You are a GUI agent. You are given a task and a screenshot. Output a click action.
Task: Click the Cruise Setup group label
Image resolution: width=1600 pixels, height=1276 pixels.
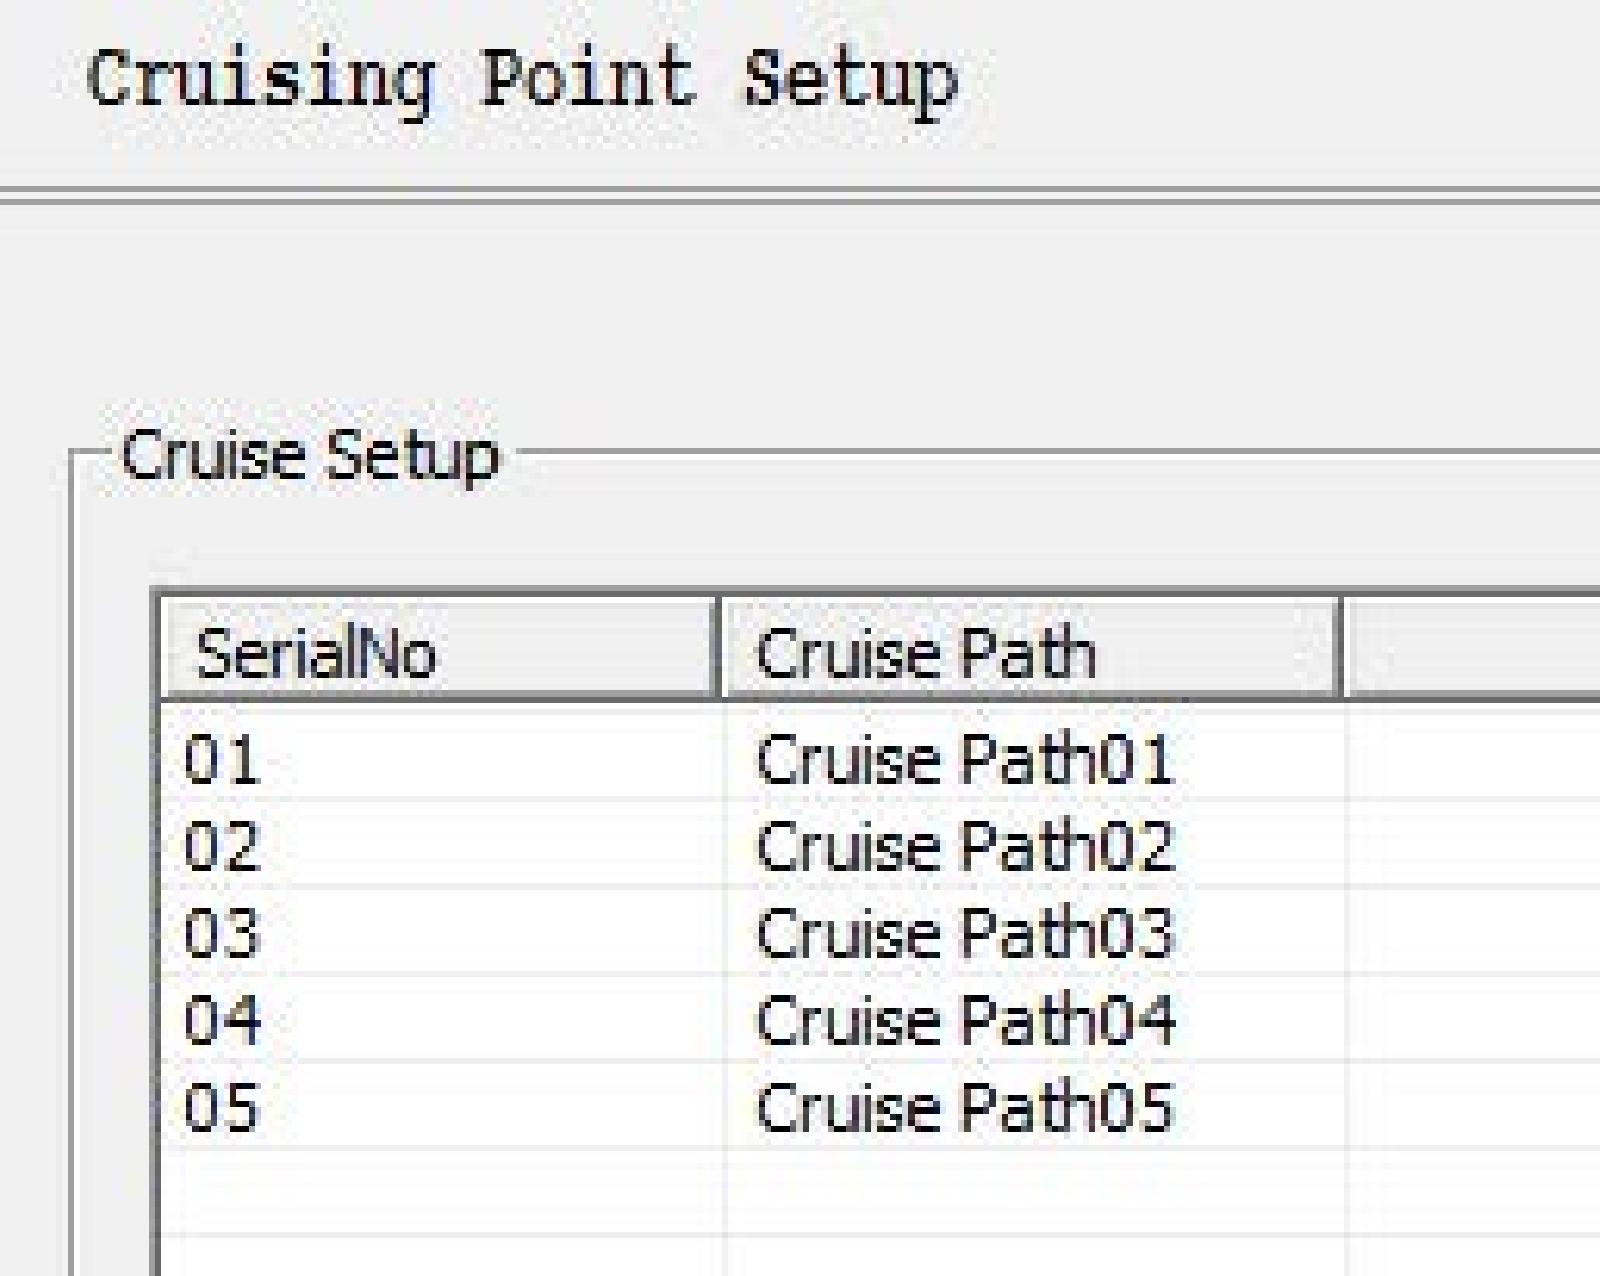(310, 457)
